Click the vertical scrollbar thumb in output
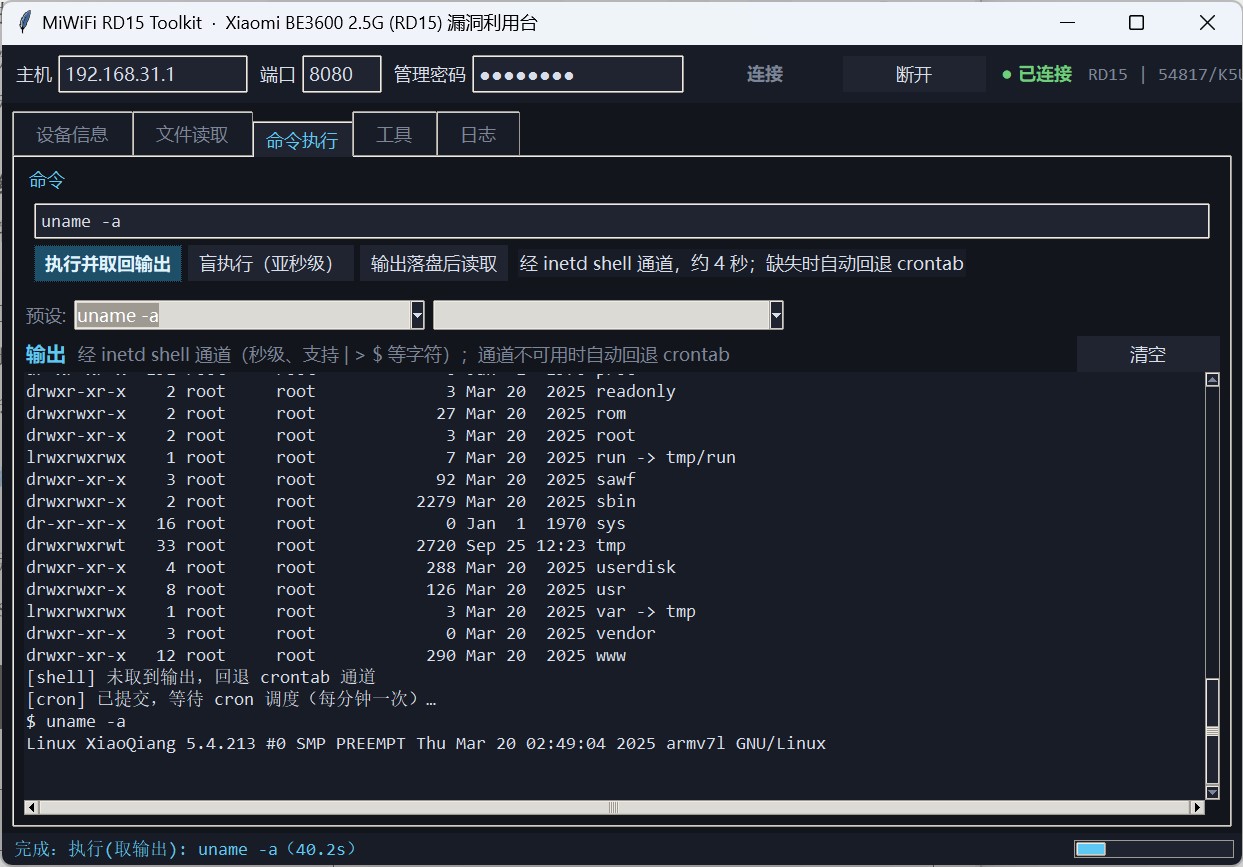The width and height of the screenshot is (1243, 867). click(1213, 732)
